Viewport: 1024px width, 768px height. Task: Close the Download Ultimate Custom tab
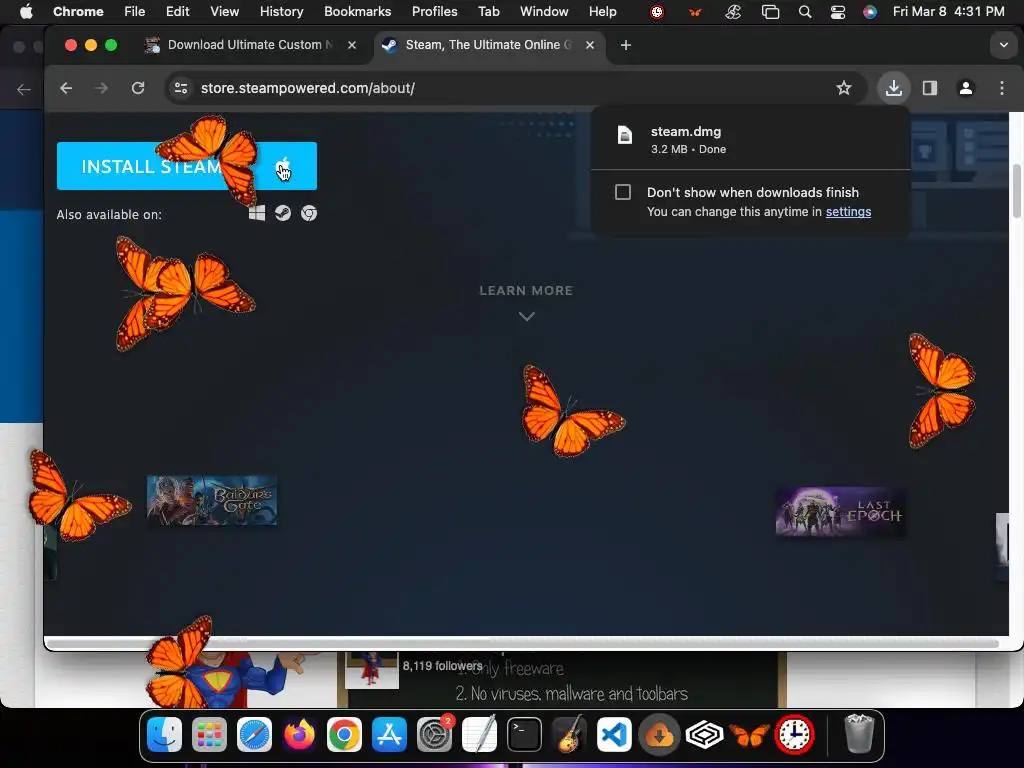click(352, 45)
